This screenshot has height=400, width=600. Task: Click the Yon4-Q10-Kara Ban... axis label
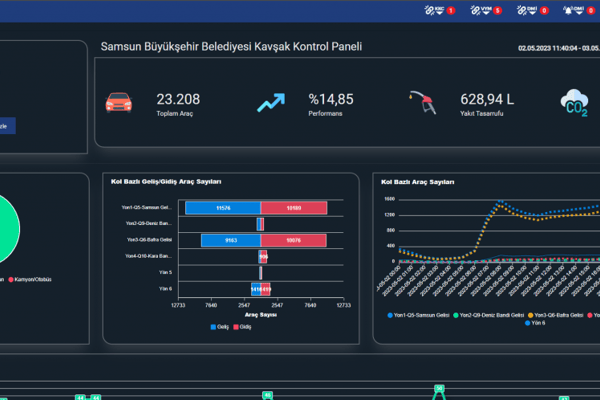[x=148, y=256]
